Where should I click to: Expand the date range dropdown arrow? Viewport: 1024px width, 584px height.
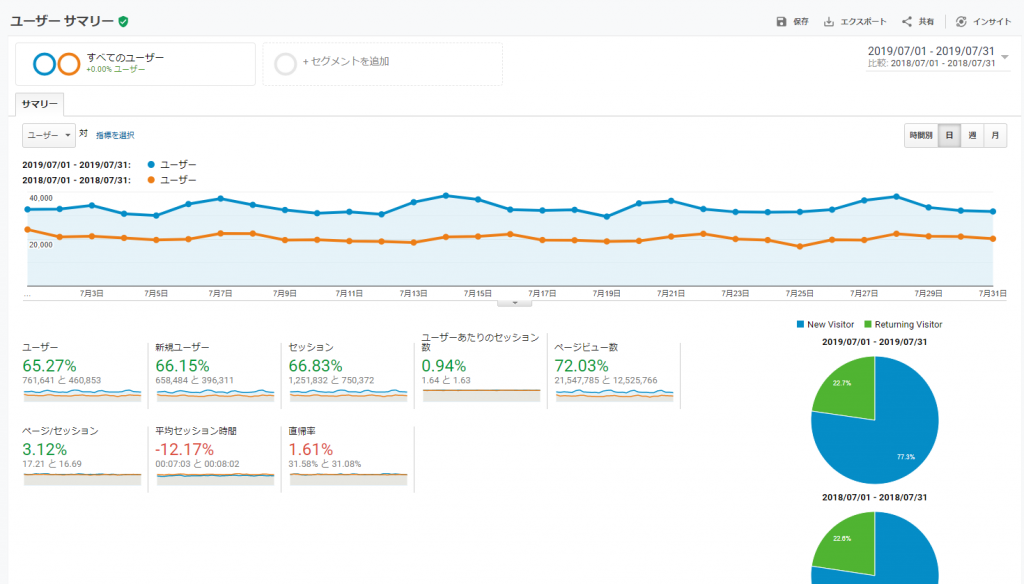[1004, 57]
